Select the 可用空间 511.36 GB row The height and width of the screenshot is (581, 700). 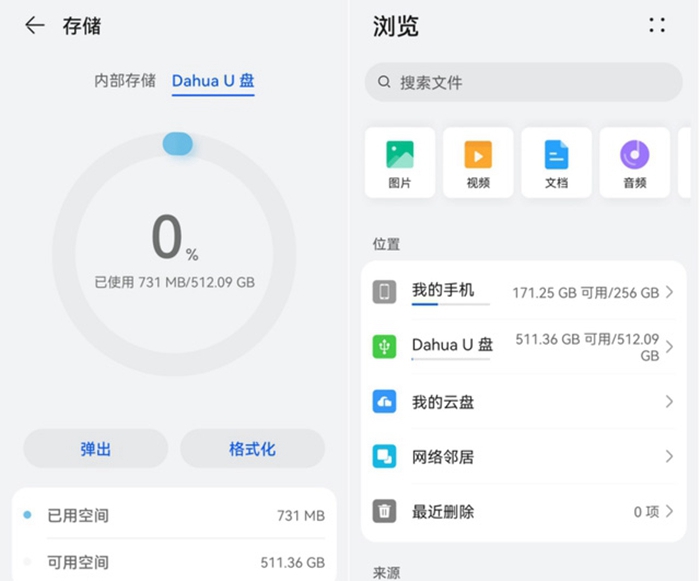coord(174,562)
